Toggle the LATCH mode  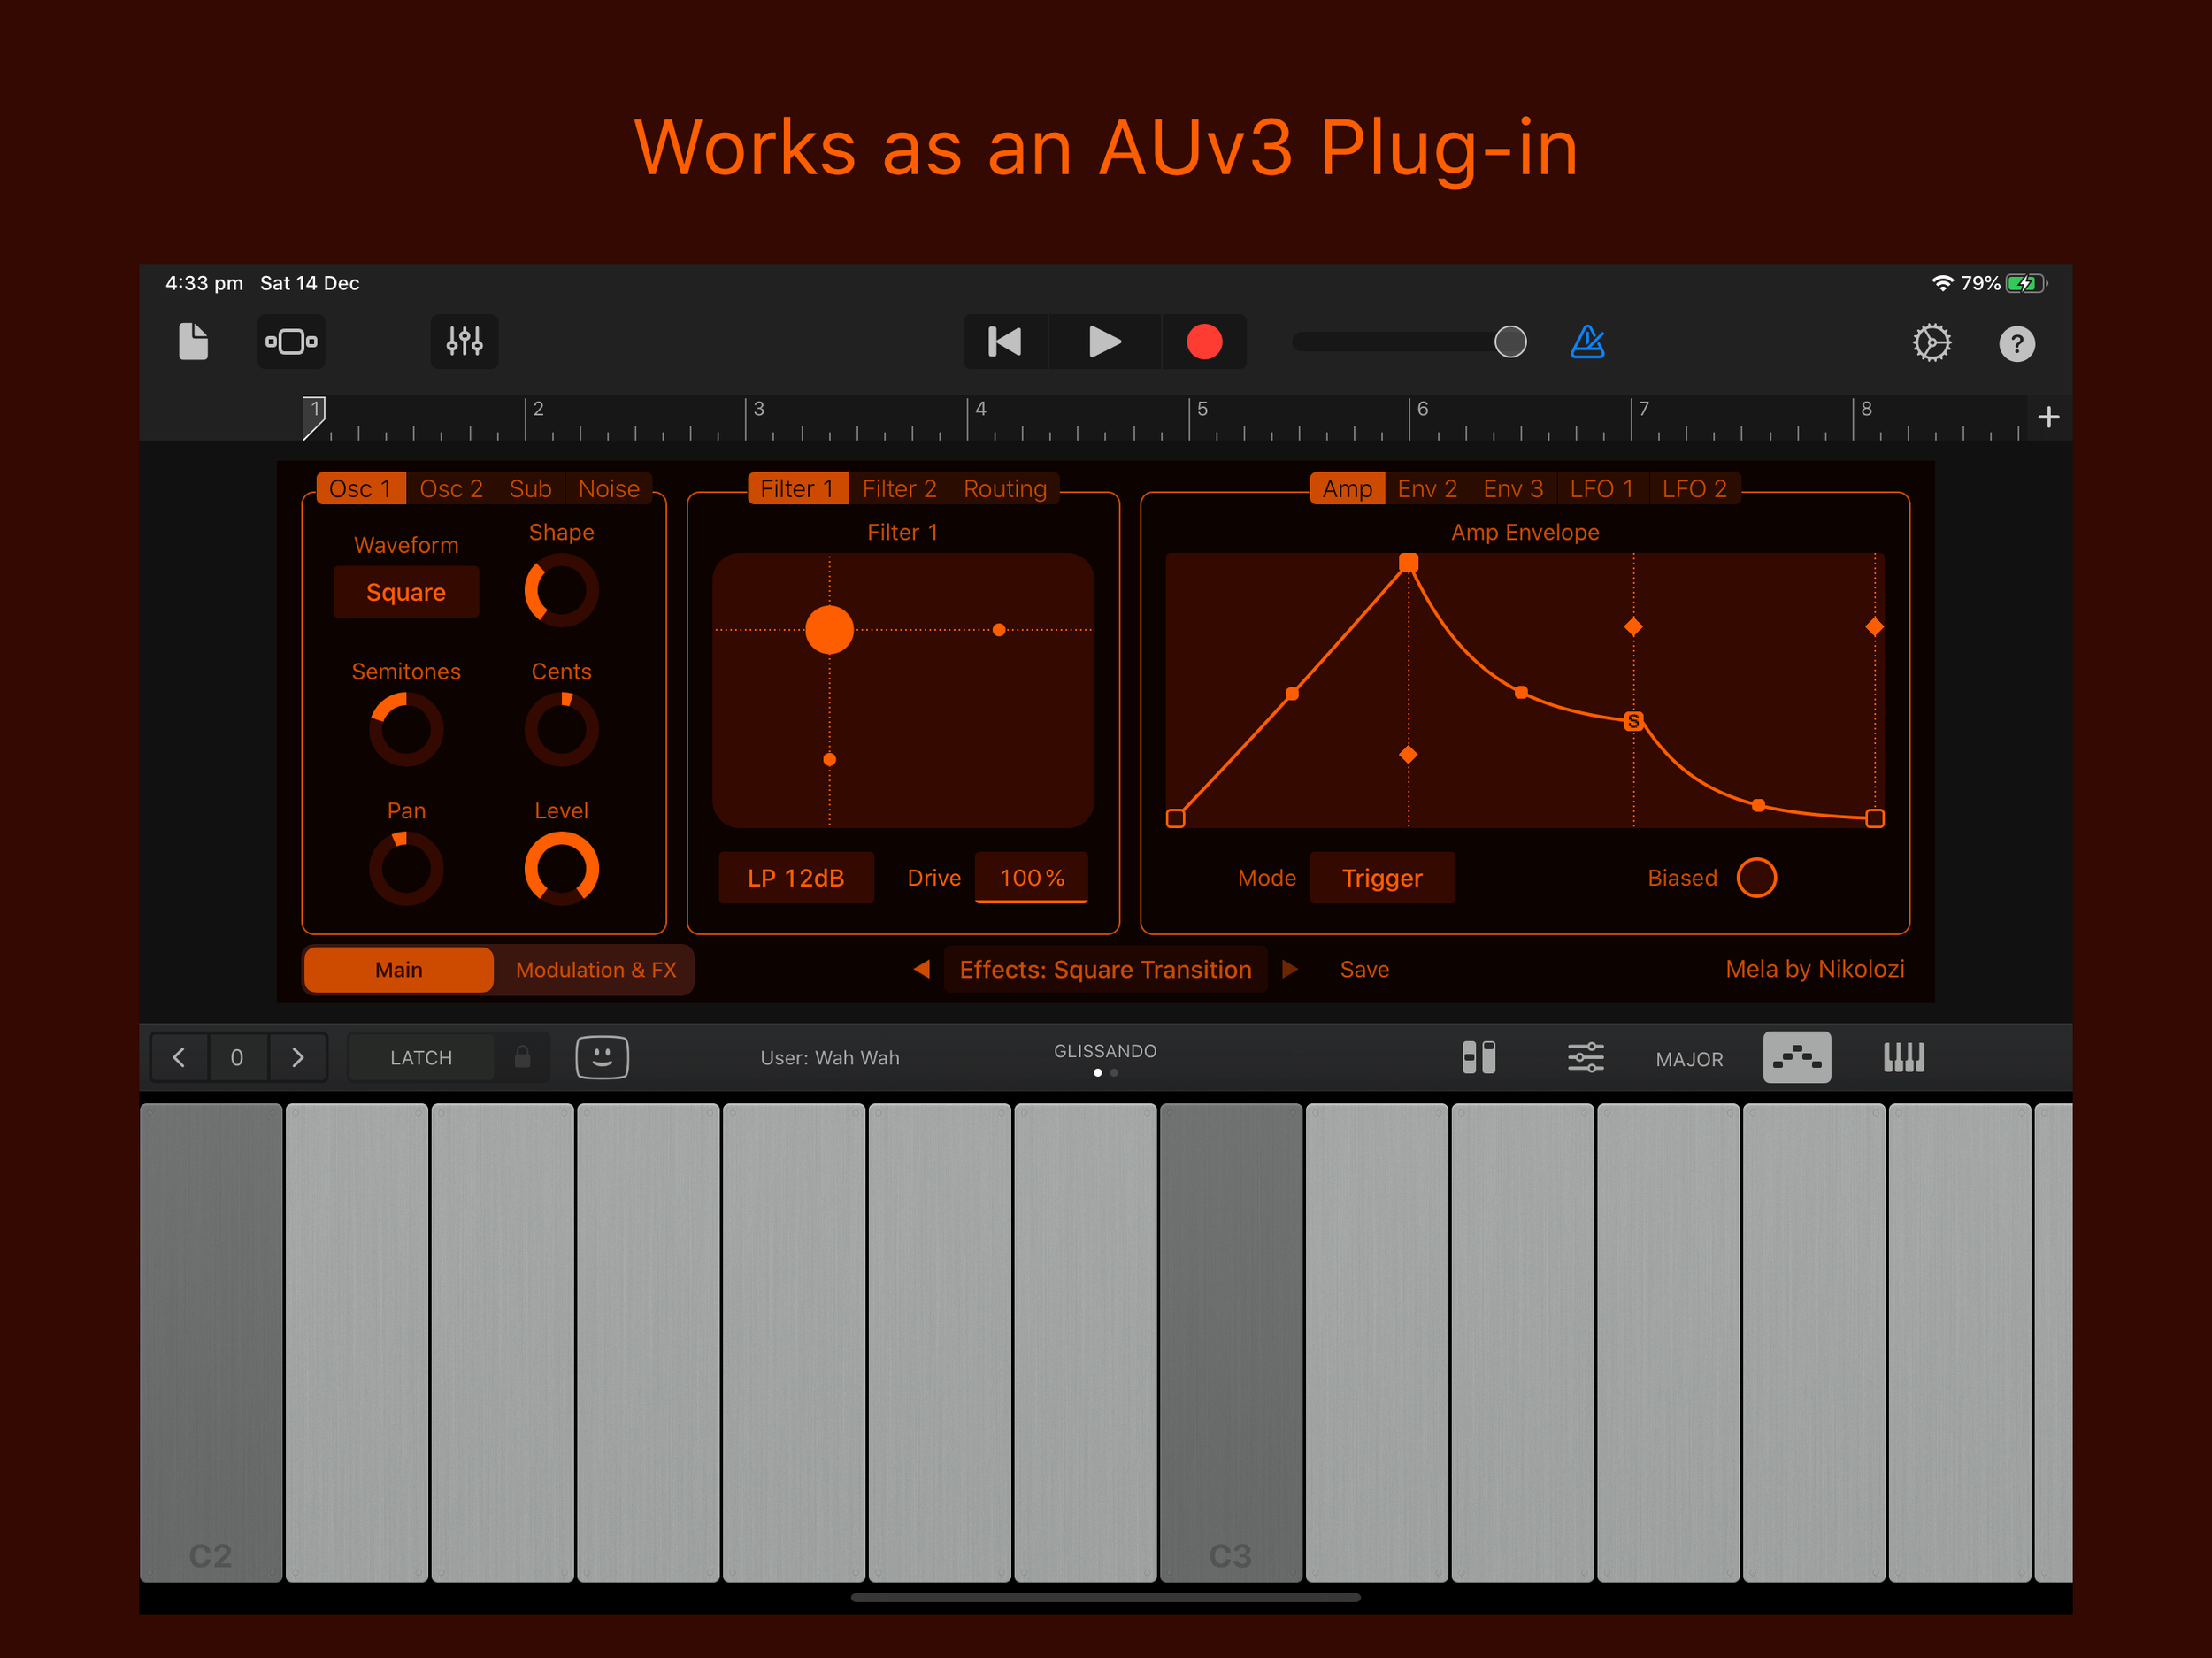coord(421,1057)
